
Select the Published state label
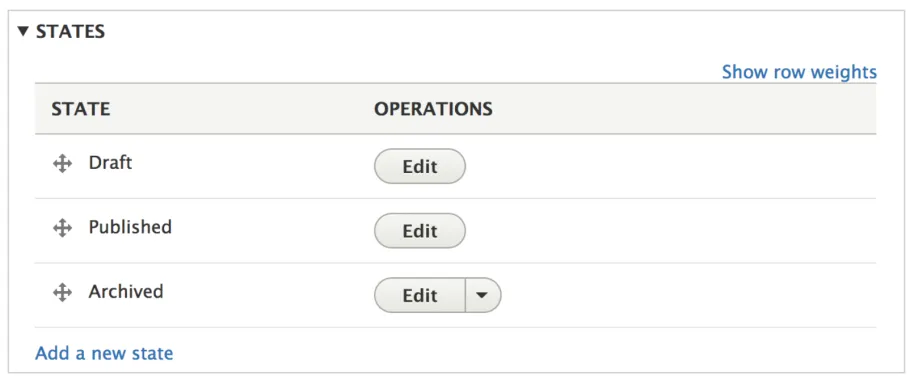pyautogui.click(x=130, y=227)
